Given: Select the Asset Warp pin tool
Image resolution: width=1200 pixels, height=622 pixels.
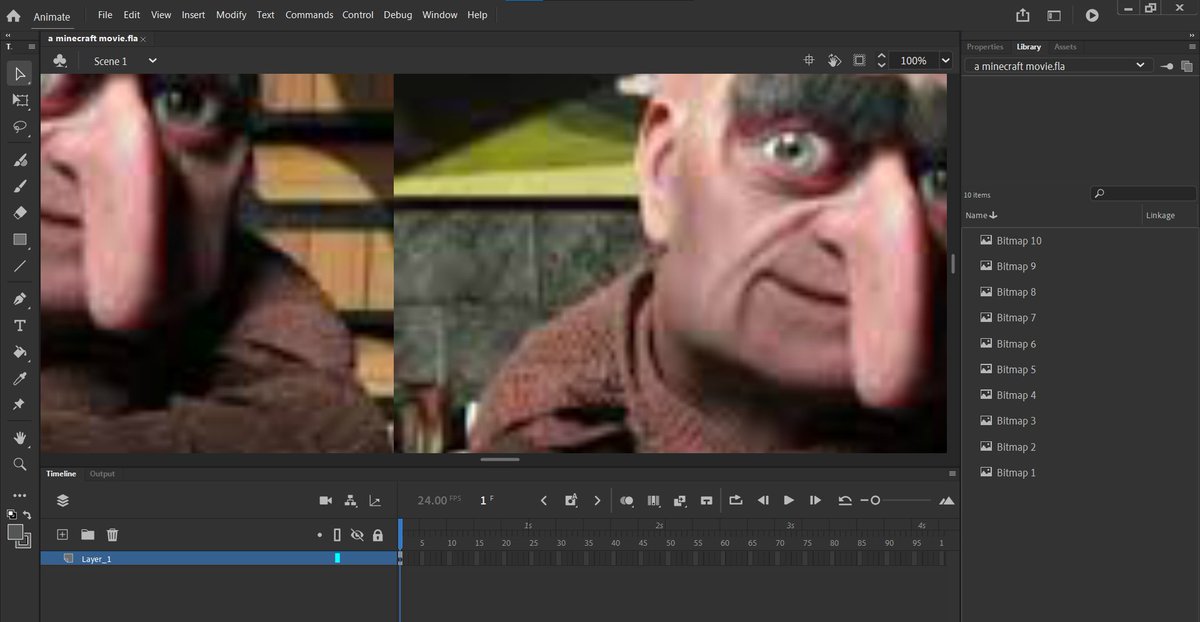Looking at the screenshot, I should 20,405.
